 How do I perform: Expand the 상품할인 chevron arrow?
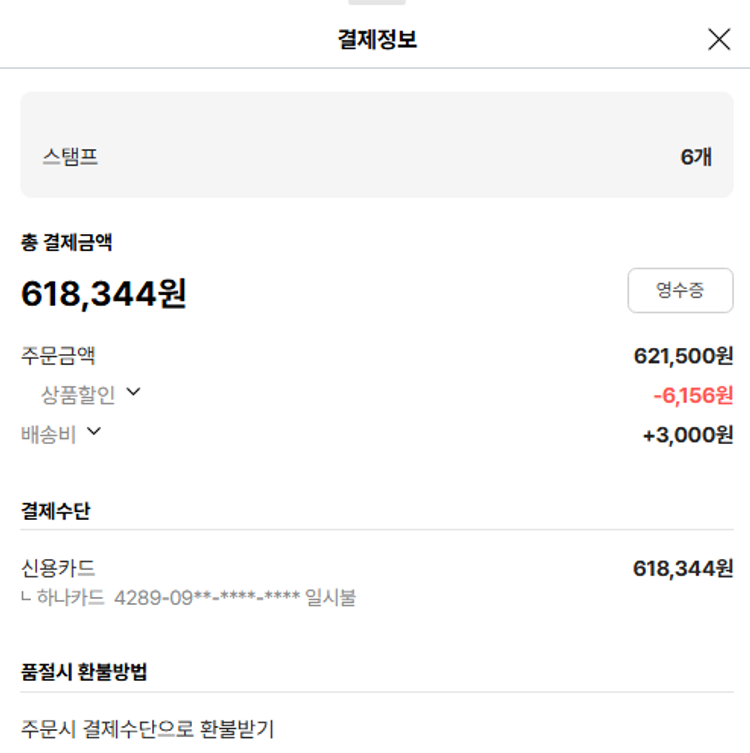pos(133,392)
